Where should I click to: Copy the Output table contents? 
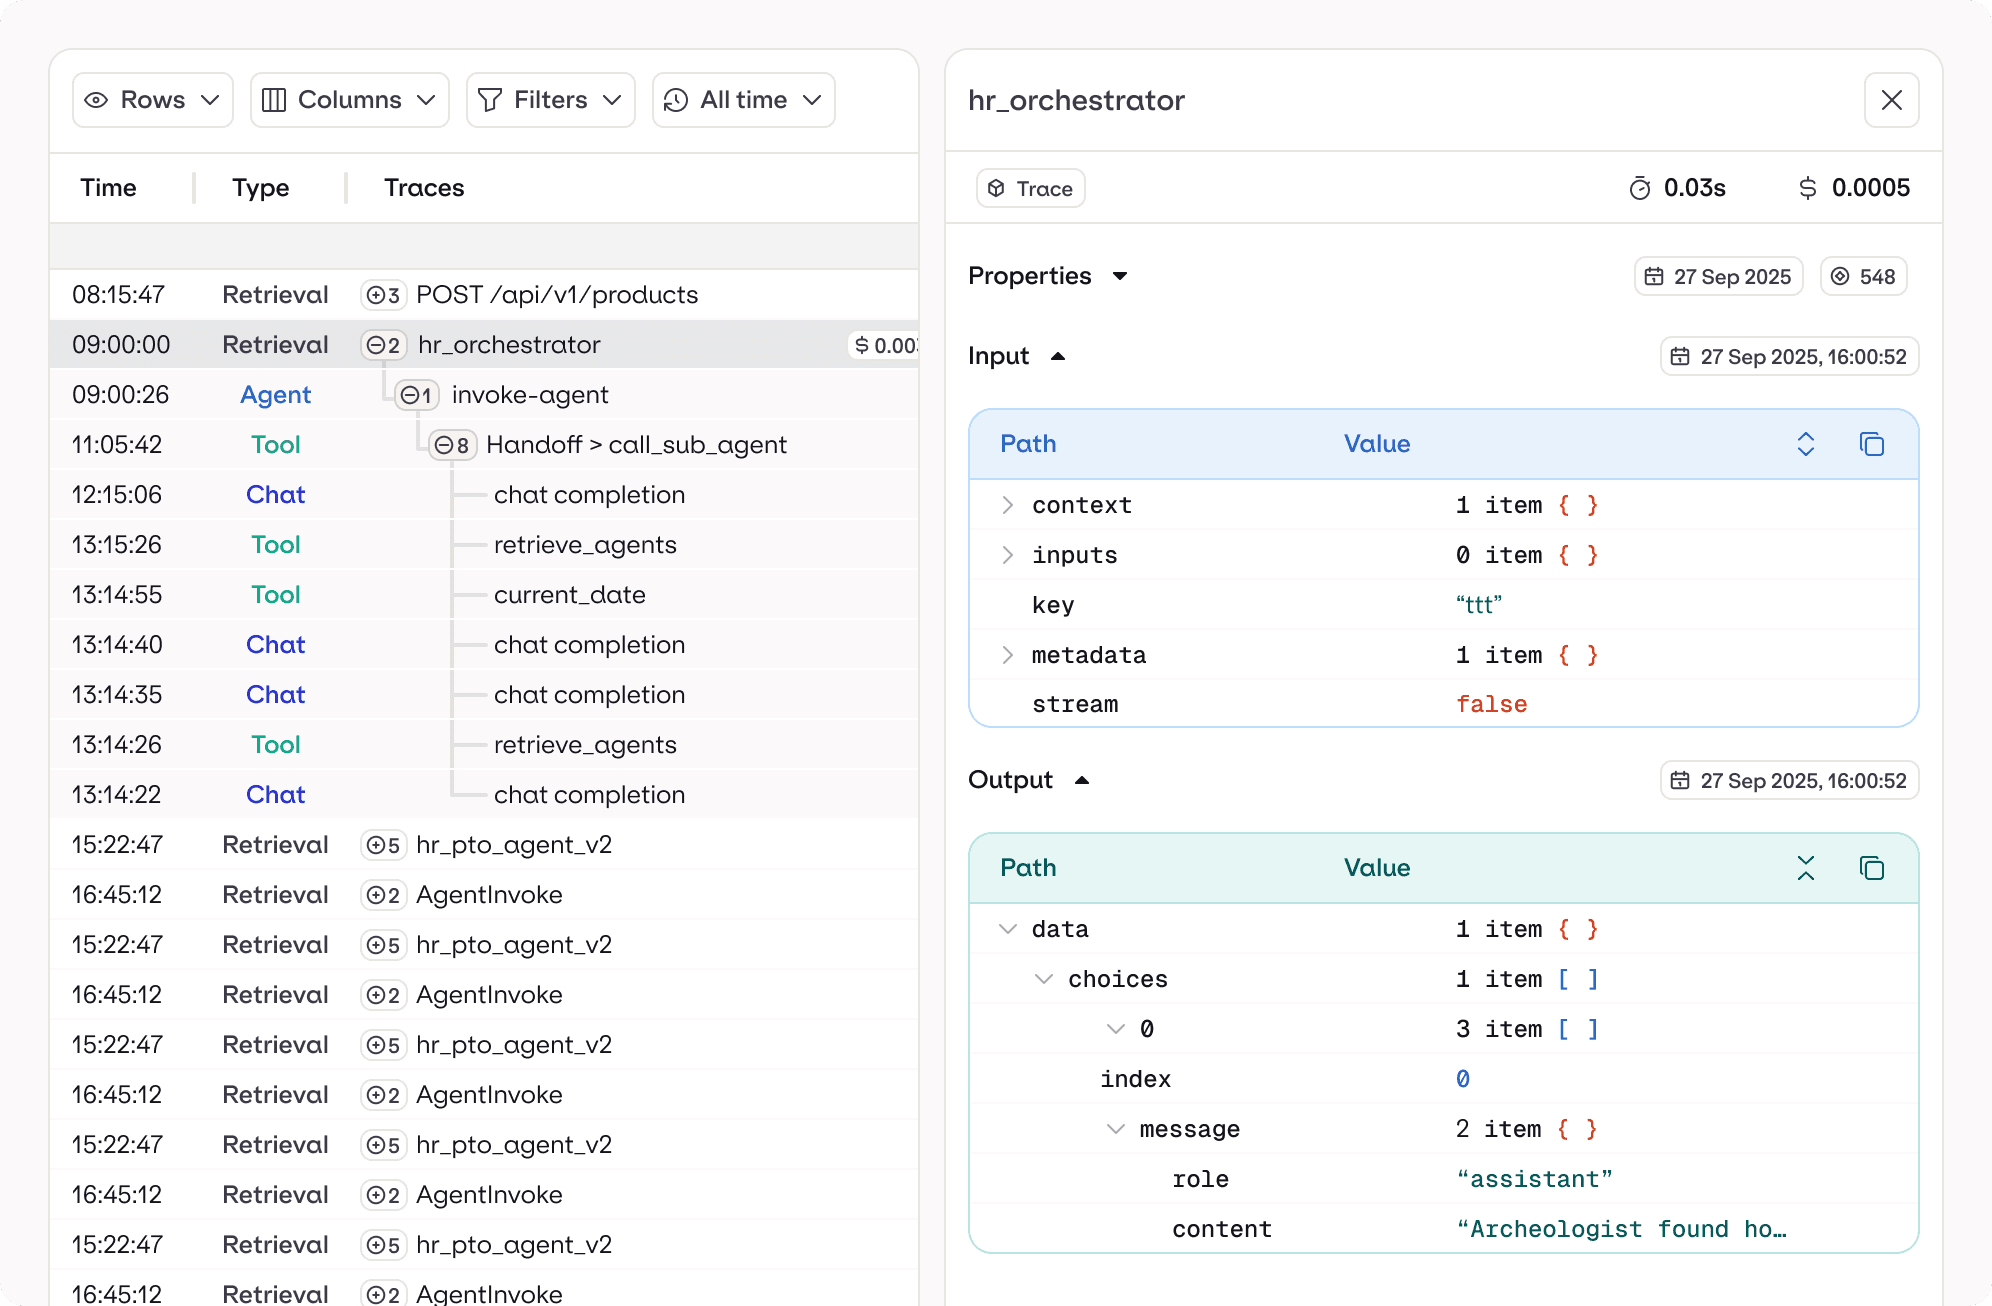[x=1871, y=868]
